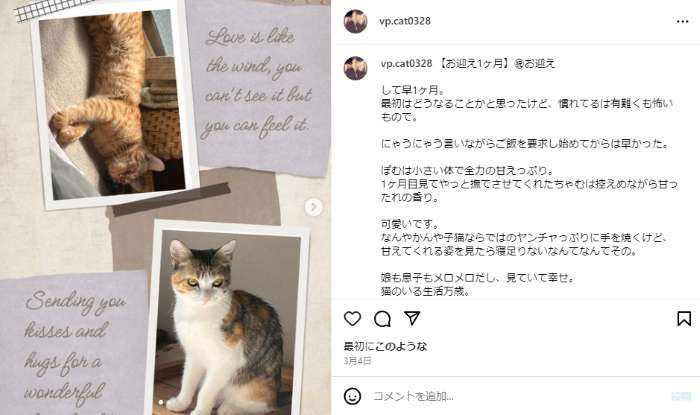Image resolution: width=700 pixels, height=415 pixels.
Task: Select the white carousel indicator dot
Action: point(161,402)
